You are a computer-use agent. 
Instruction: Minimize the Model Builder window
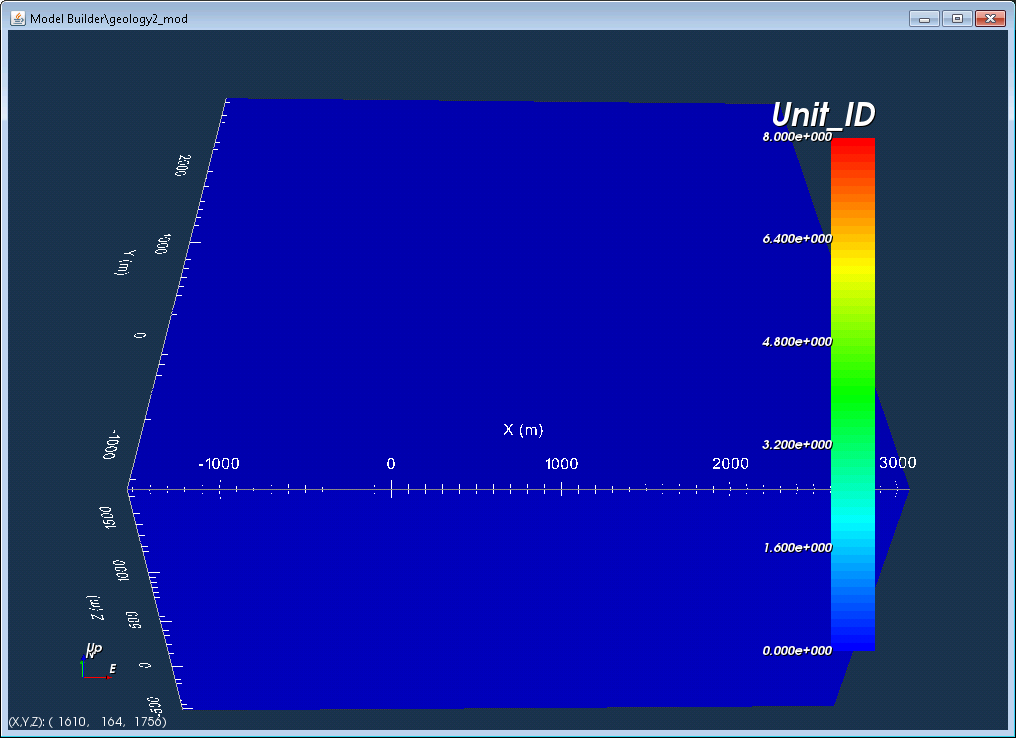click(x=924, y=19)
